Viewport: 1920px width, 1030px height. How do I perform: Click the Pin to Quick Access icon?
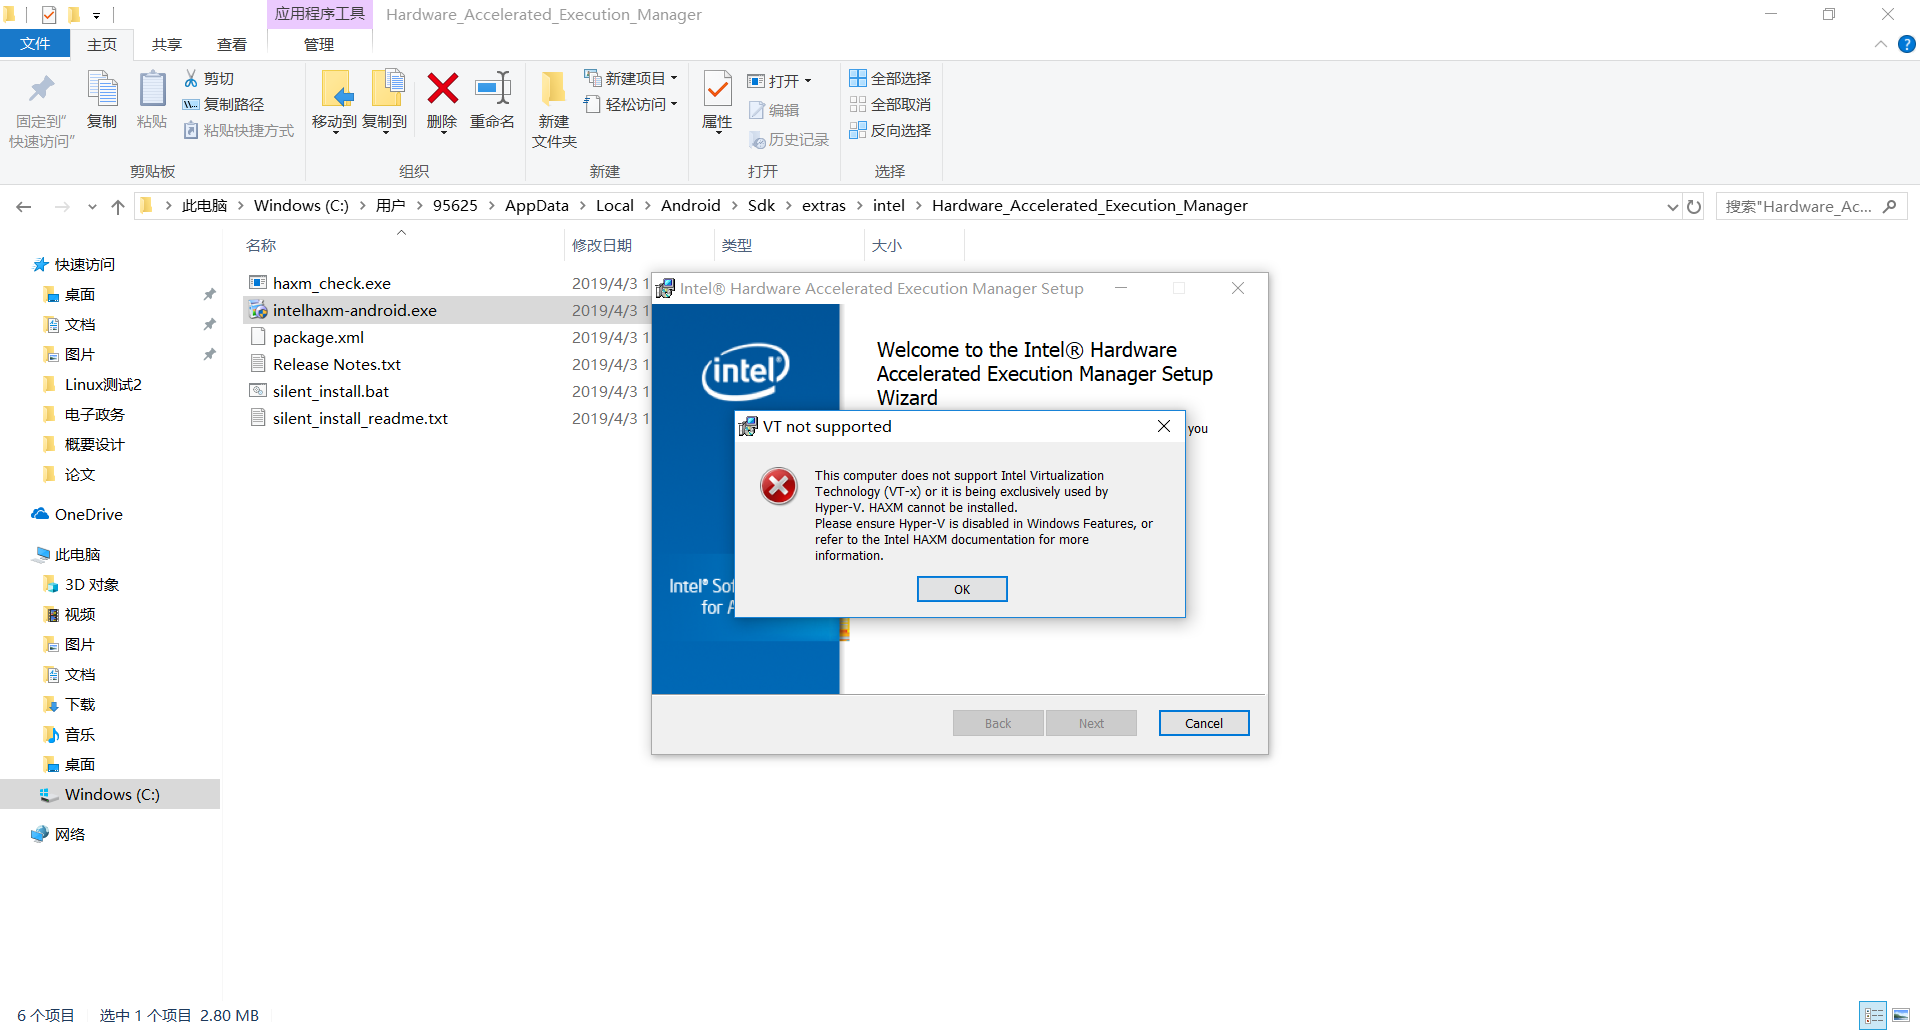click(41, 89)
